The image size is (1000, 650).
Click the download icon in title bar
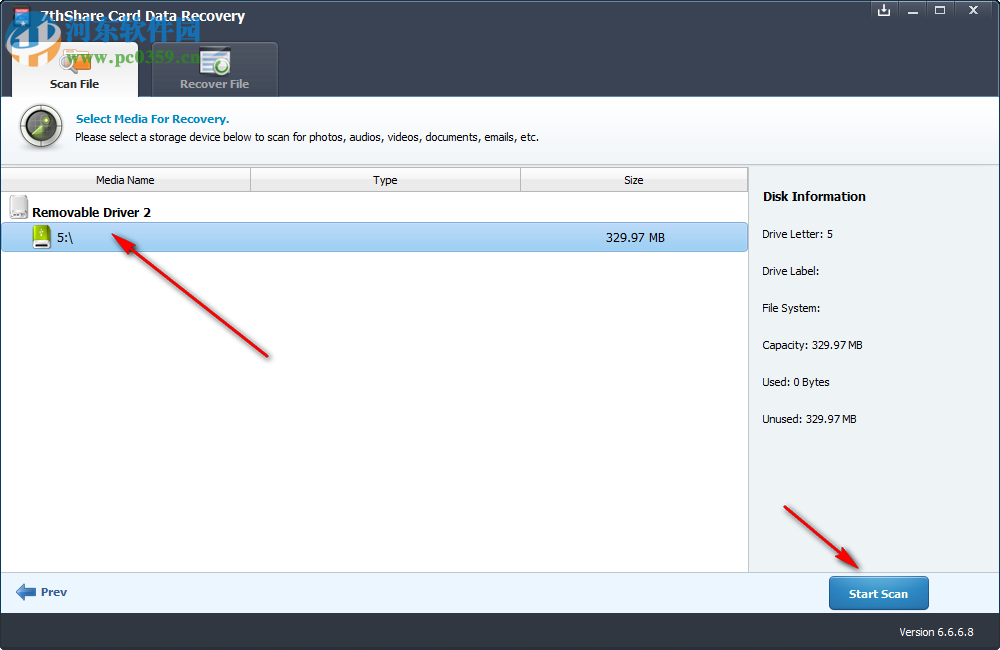point(883,10)
